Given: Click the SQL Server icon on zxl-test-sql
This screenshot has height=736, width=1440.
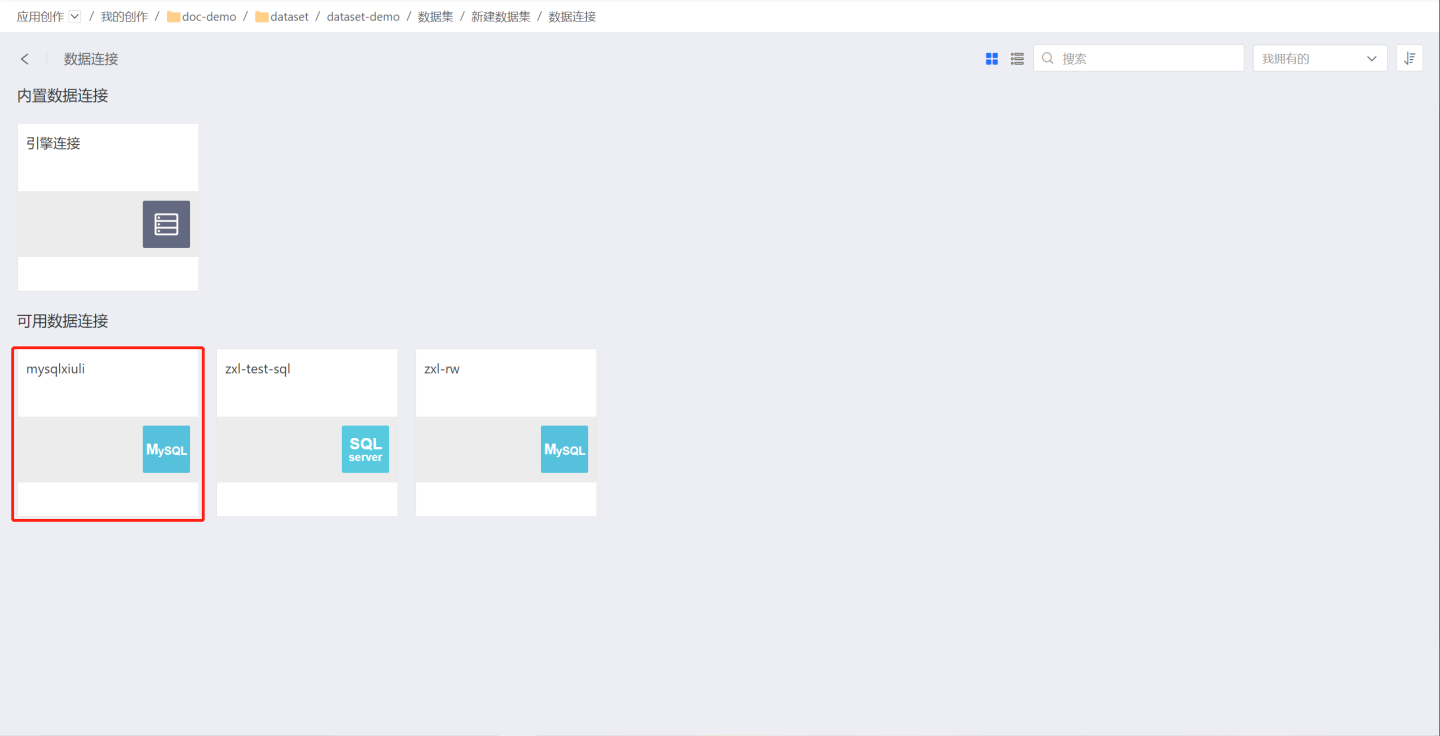Looking at the screenshot, I should pyautogui.click(x=365, y=449).
